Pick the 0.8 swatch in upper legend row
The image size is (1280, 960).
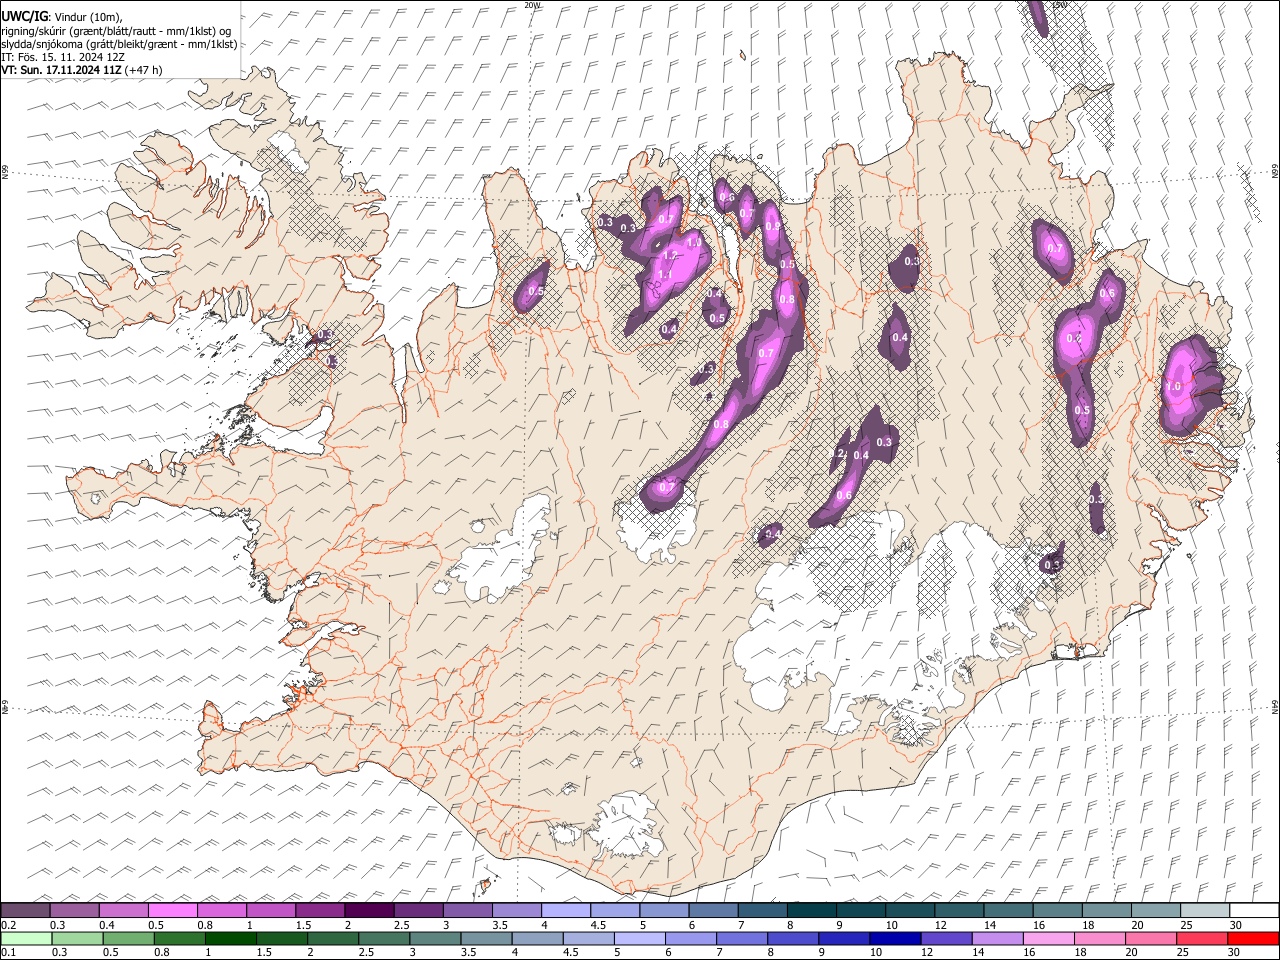pyautogui.click(x=221, y=910)
